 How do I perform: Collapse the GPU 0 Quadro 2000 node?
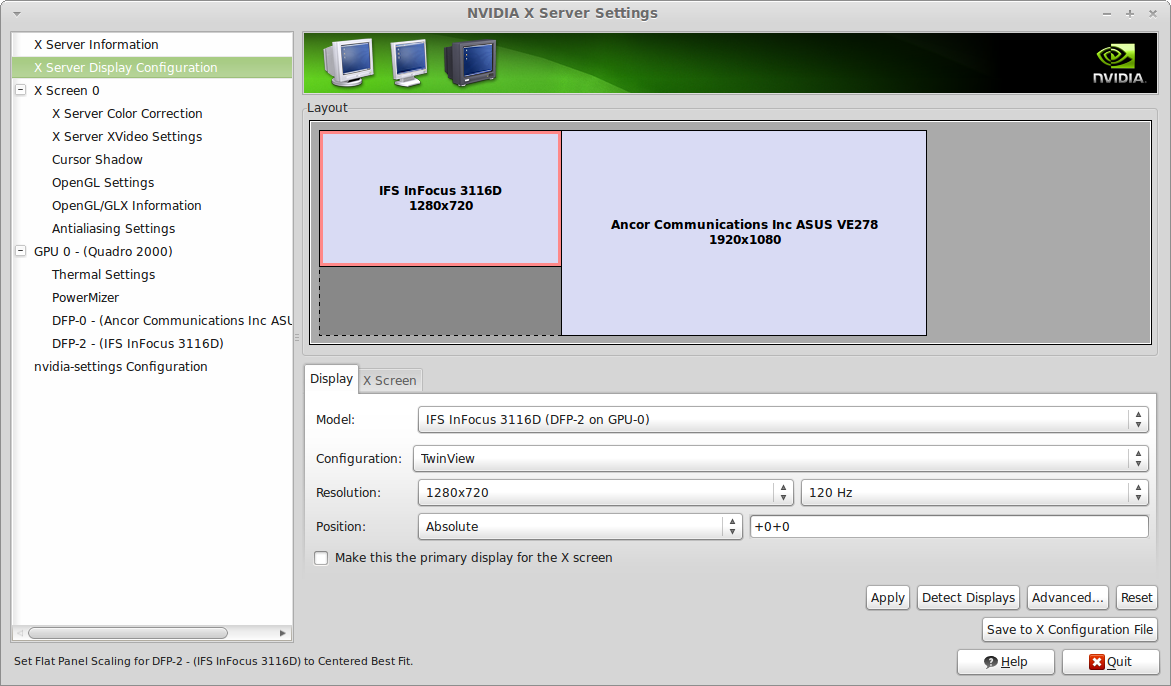click(21, 251)
